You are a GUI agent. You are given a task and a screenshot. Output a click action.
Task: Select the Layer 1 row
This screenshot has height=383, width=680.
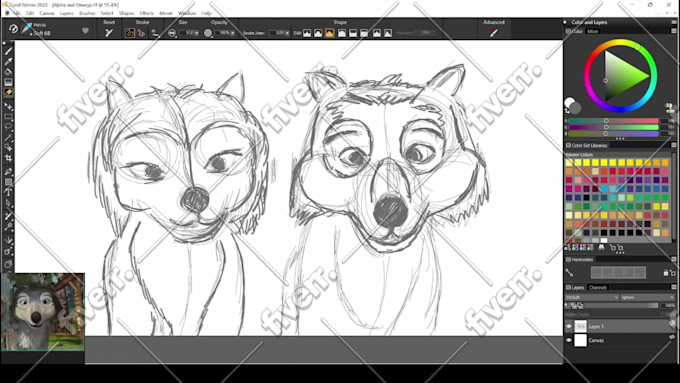pos(621,326)
